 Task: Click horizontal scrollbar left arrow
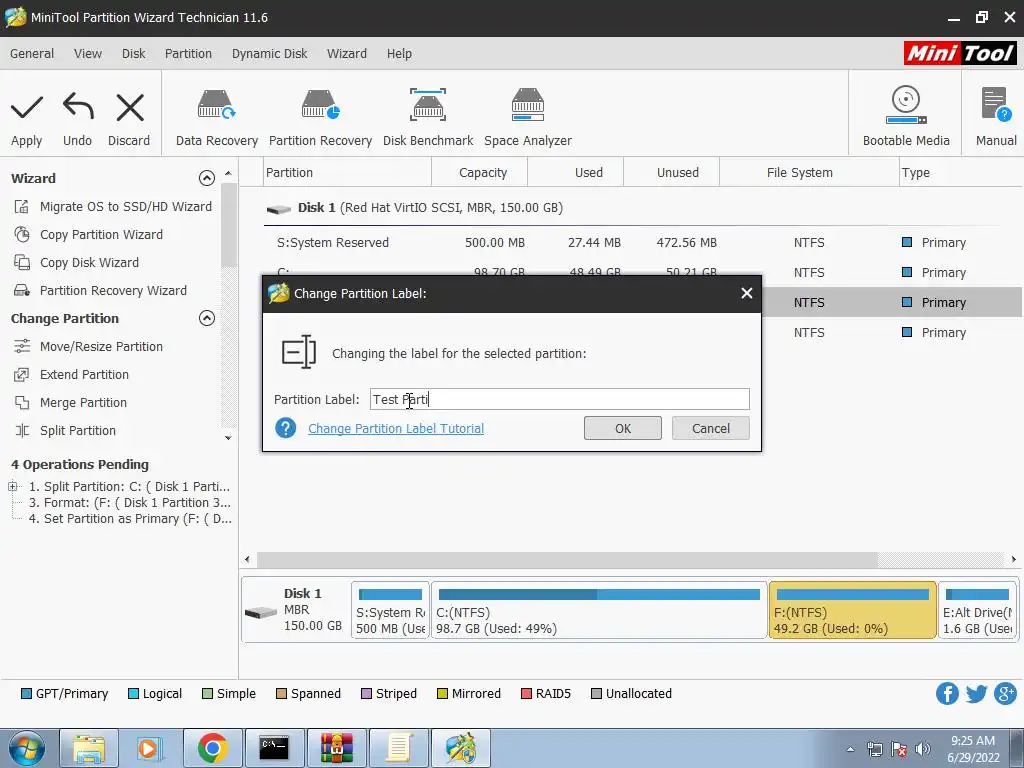click(x=247, y=559)
